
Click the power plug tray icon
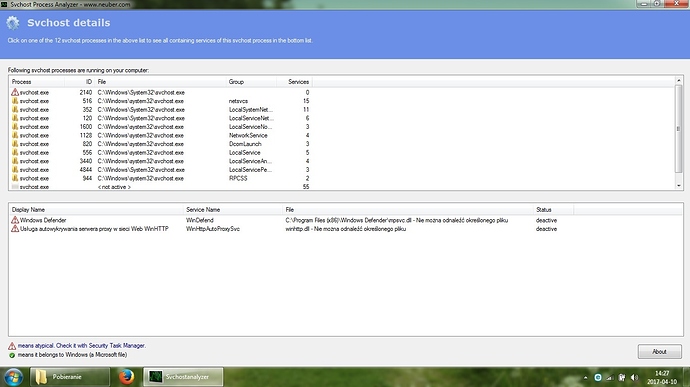point(622,377)
